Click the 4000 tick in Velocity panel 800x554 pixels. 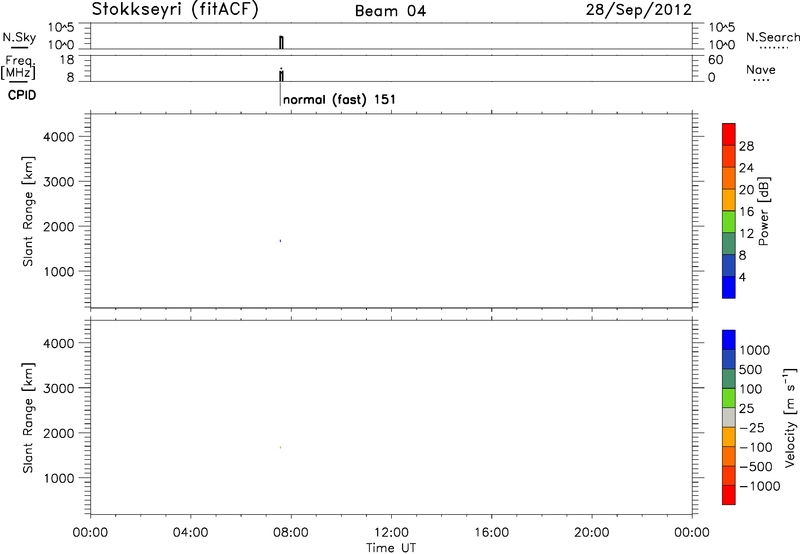pos(59,343)
